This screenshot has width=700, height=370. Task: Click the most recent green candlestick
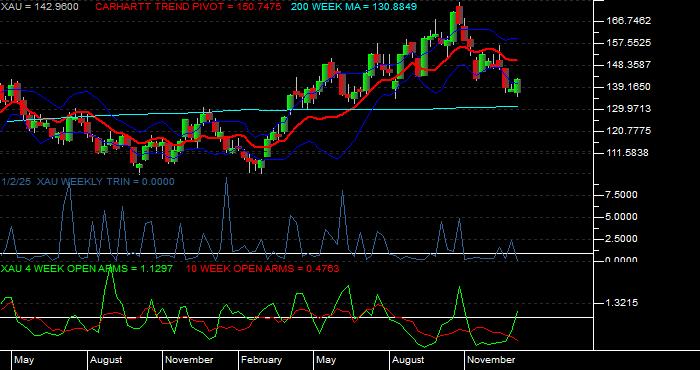[518, 86]
